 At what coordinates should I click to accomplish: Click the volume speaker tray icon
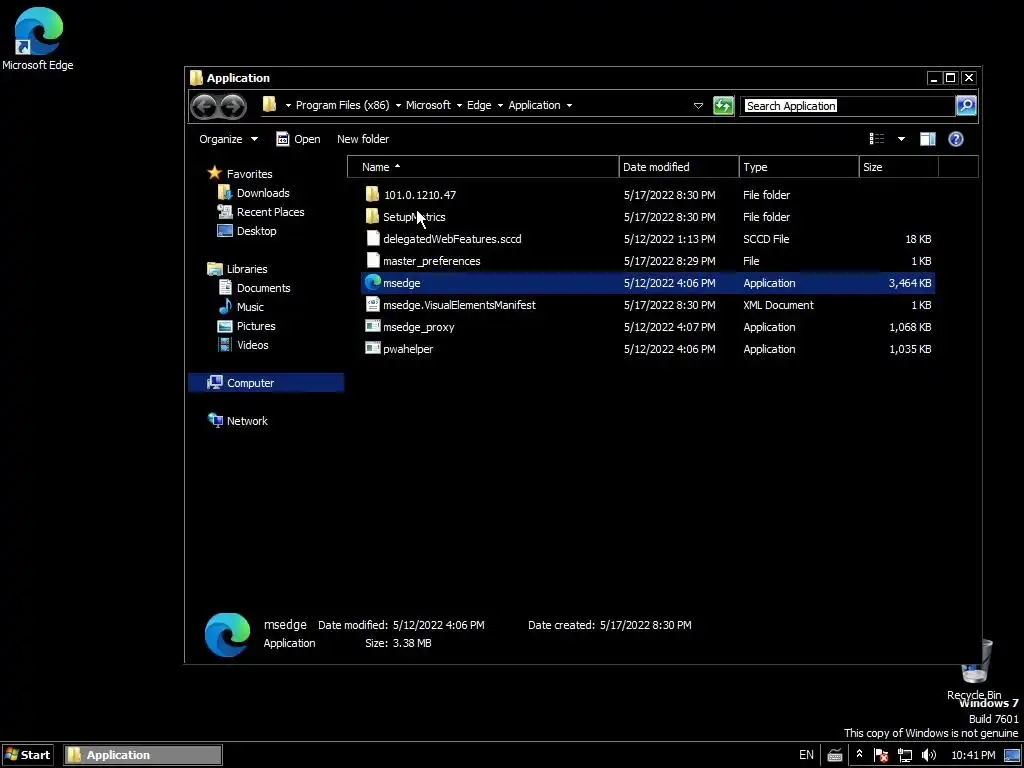tap(928, 755)
